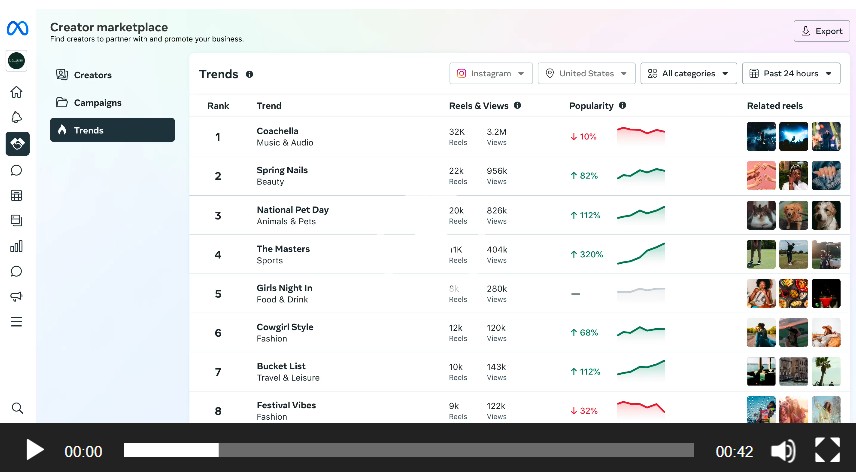Open third related reel for Cowgirl Style
The width and height of the screenshot is (856, 472).
pos(826,333)
